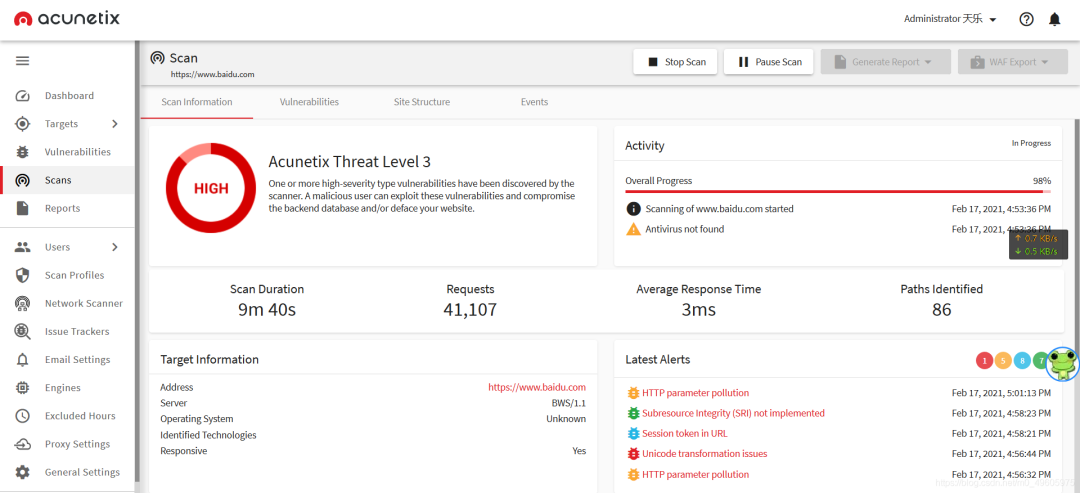Open the Generate Report dropdown

885,62
